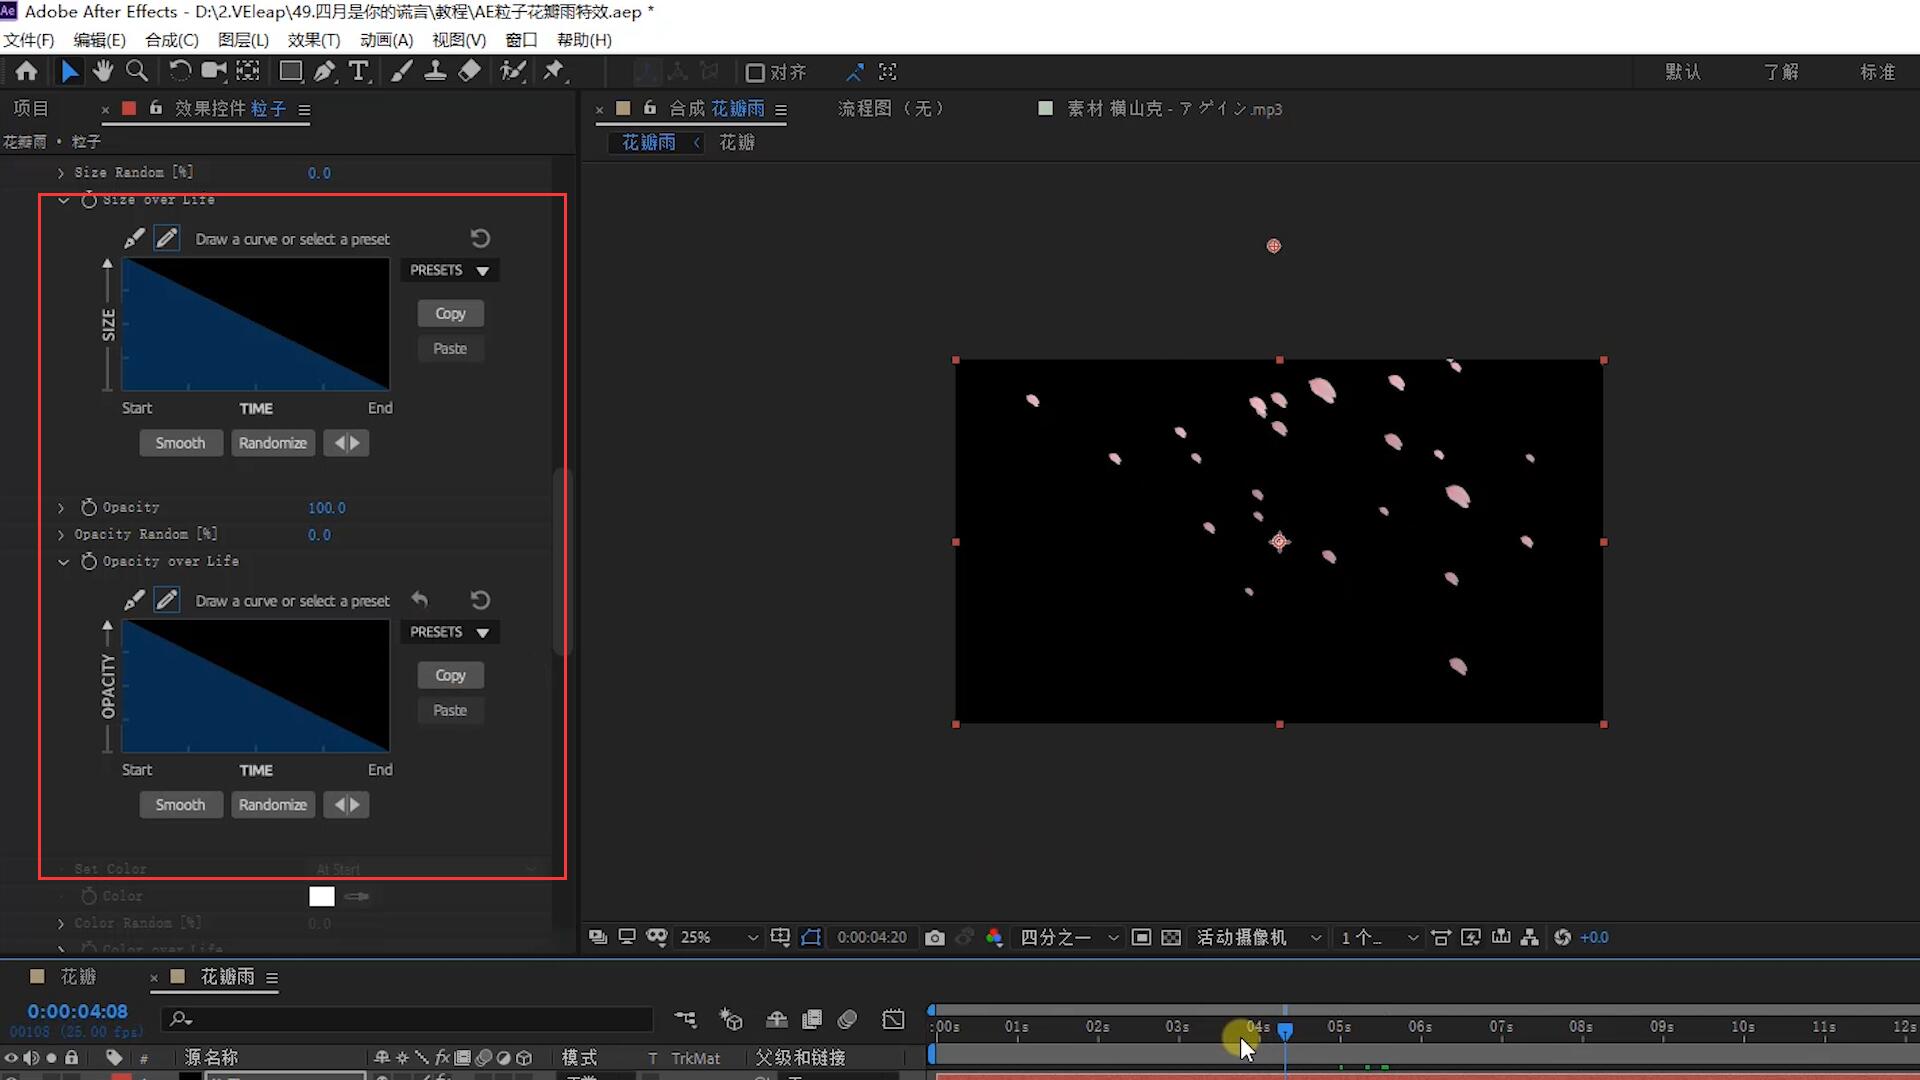This screenshot has height=1080, width=1920.
Task: Toggle Opacity over Life stopwatch
Action: (89, 561)
